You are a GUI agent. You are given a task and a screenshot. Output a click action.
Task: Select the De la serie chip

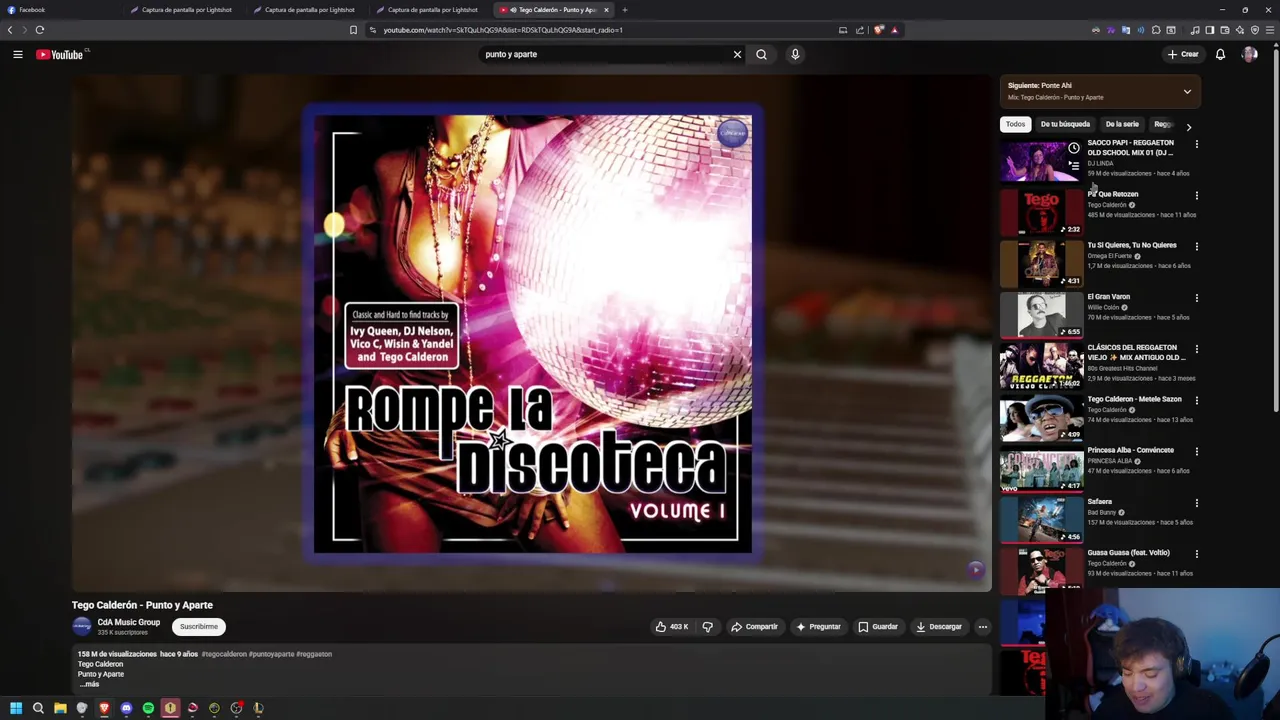[x=1122, y=124]
